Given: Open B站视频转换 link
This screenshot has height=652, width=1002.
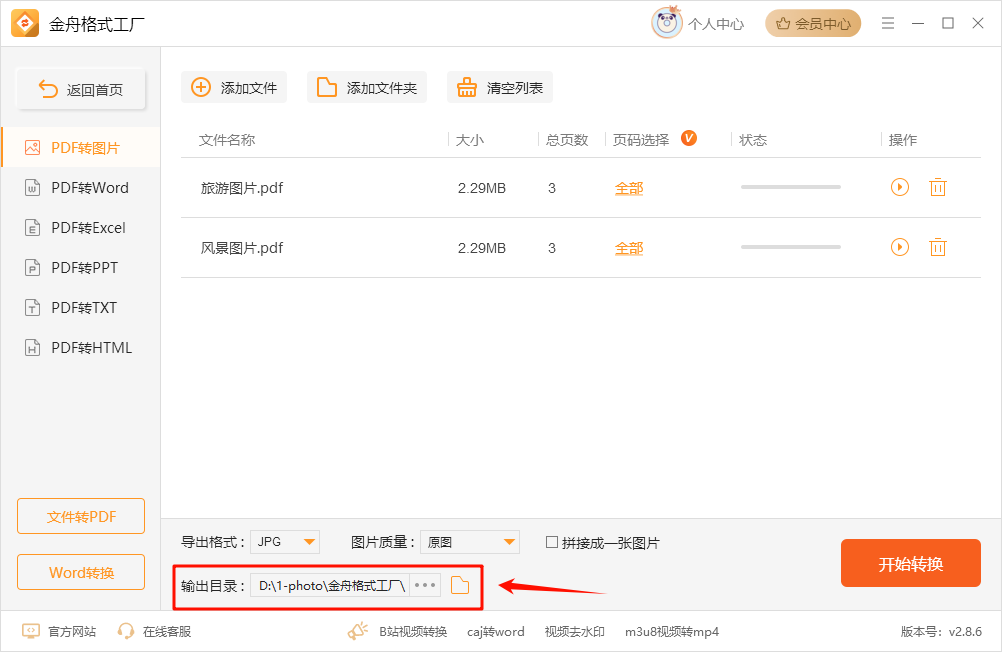Looking at the screenshot, I should click(x=413, y=632).
